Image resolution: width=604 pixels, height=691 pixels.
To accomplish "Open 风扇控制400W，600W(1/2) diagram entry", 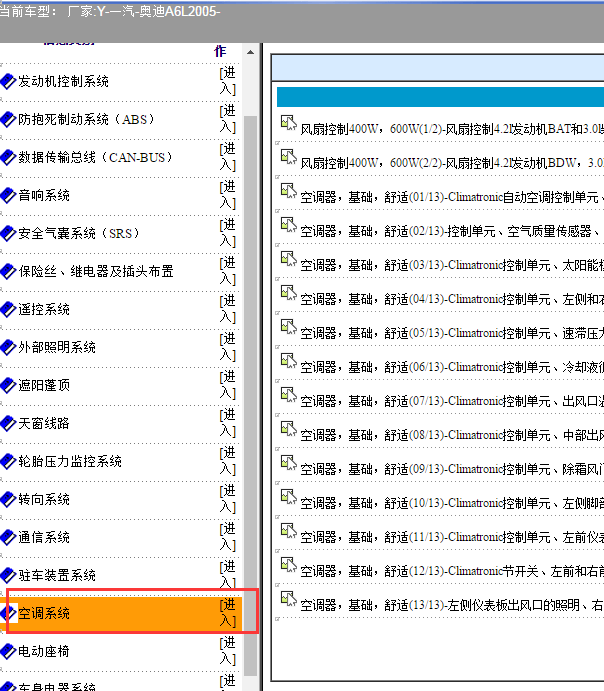I will pyautogui.click(x=452, y=129).
